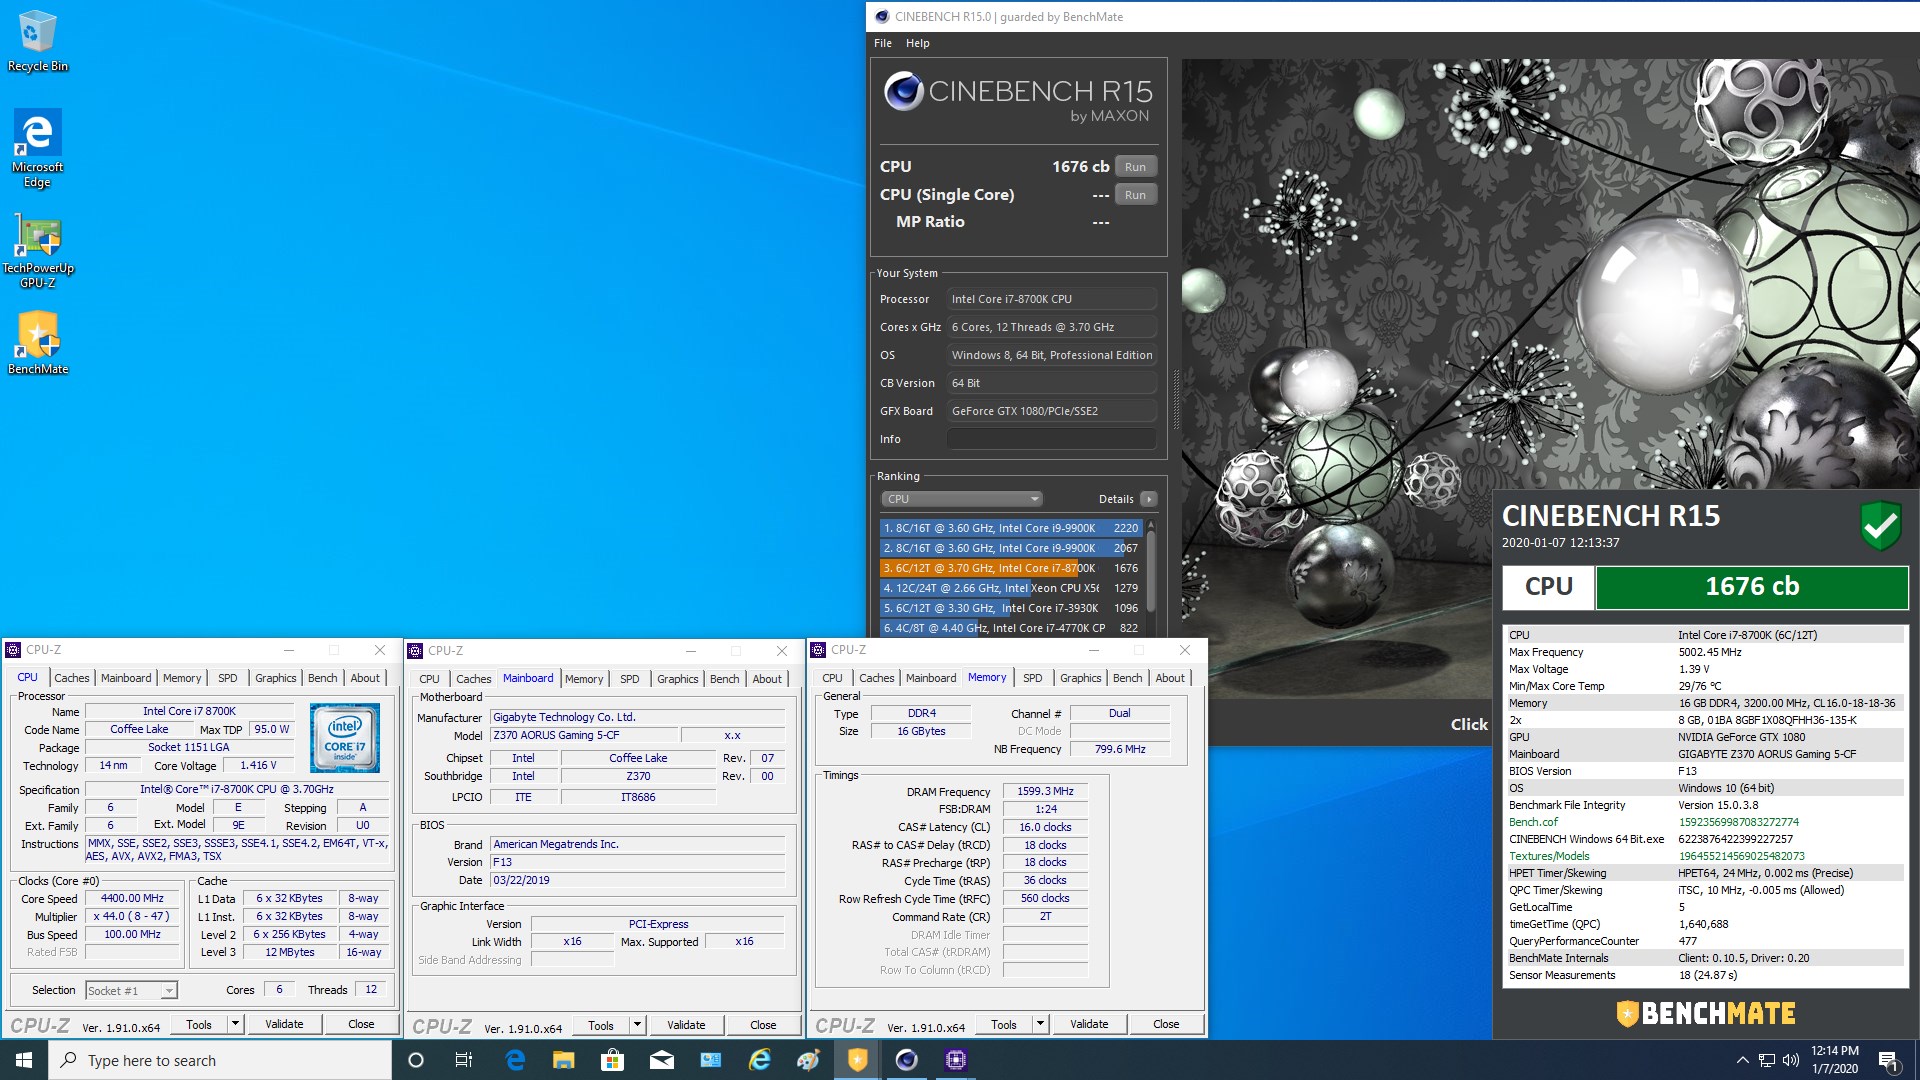Open the BenchMate desktop shortcut
Viewport: 1920px width, 1080px height.
point(38,343)
